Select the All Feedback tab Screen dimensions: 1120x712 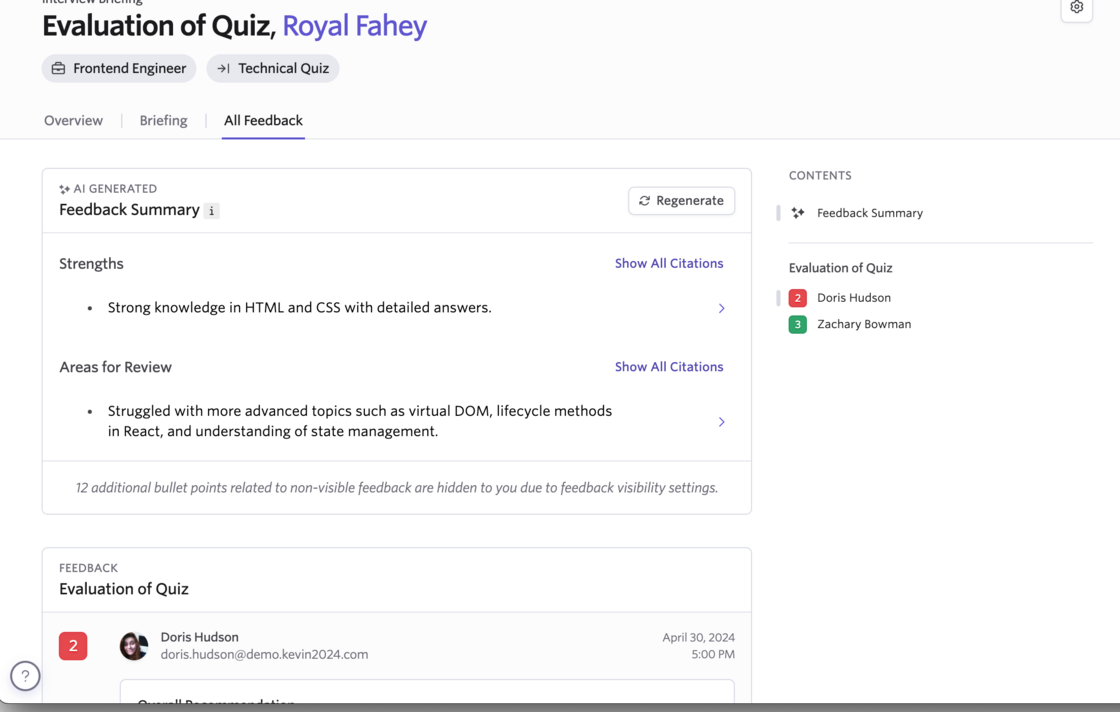(263, 120)
